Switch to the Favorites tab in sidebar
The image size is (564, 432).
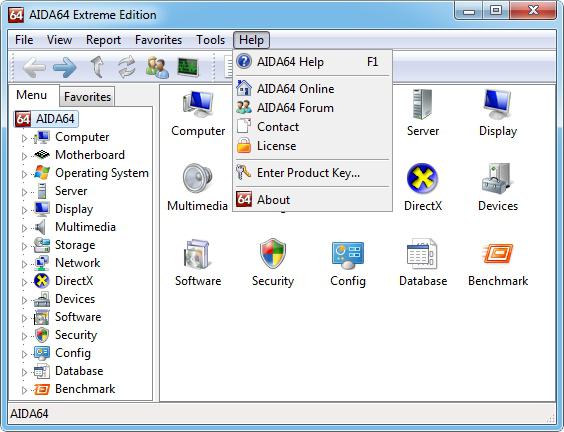pyautogui.click(x=87, y=96)
